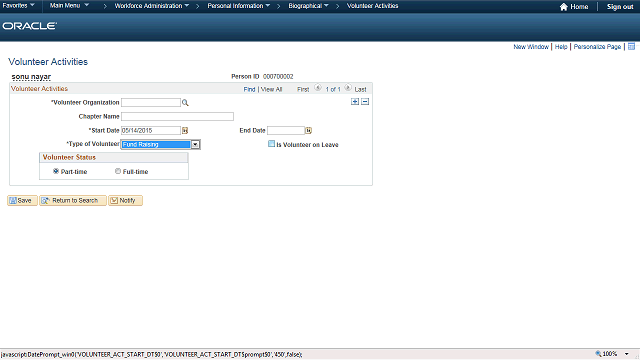Click the Save button
Viewport: 640px width, 360px height.
(22, 200)
